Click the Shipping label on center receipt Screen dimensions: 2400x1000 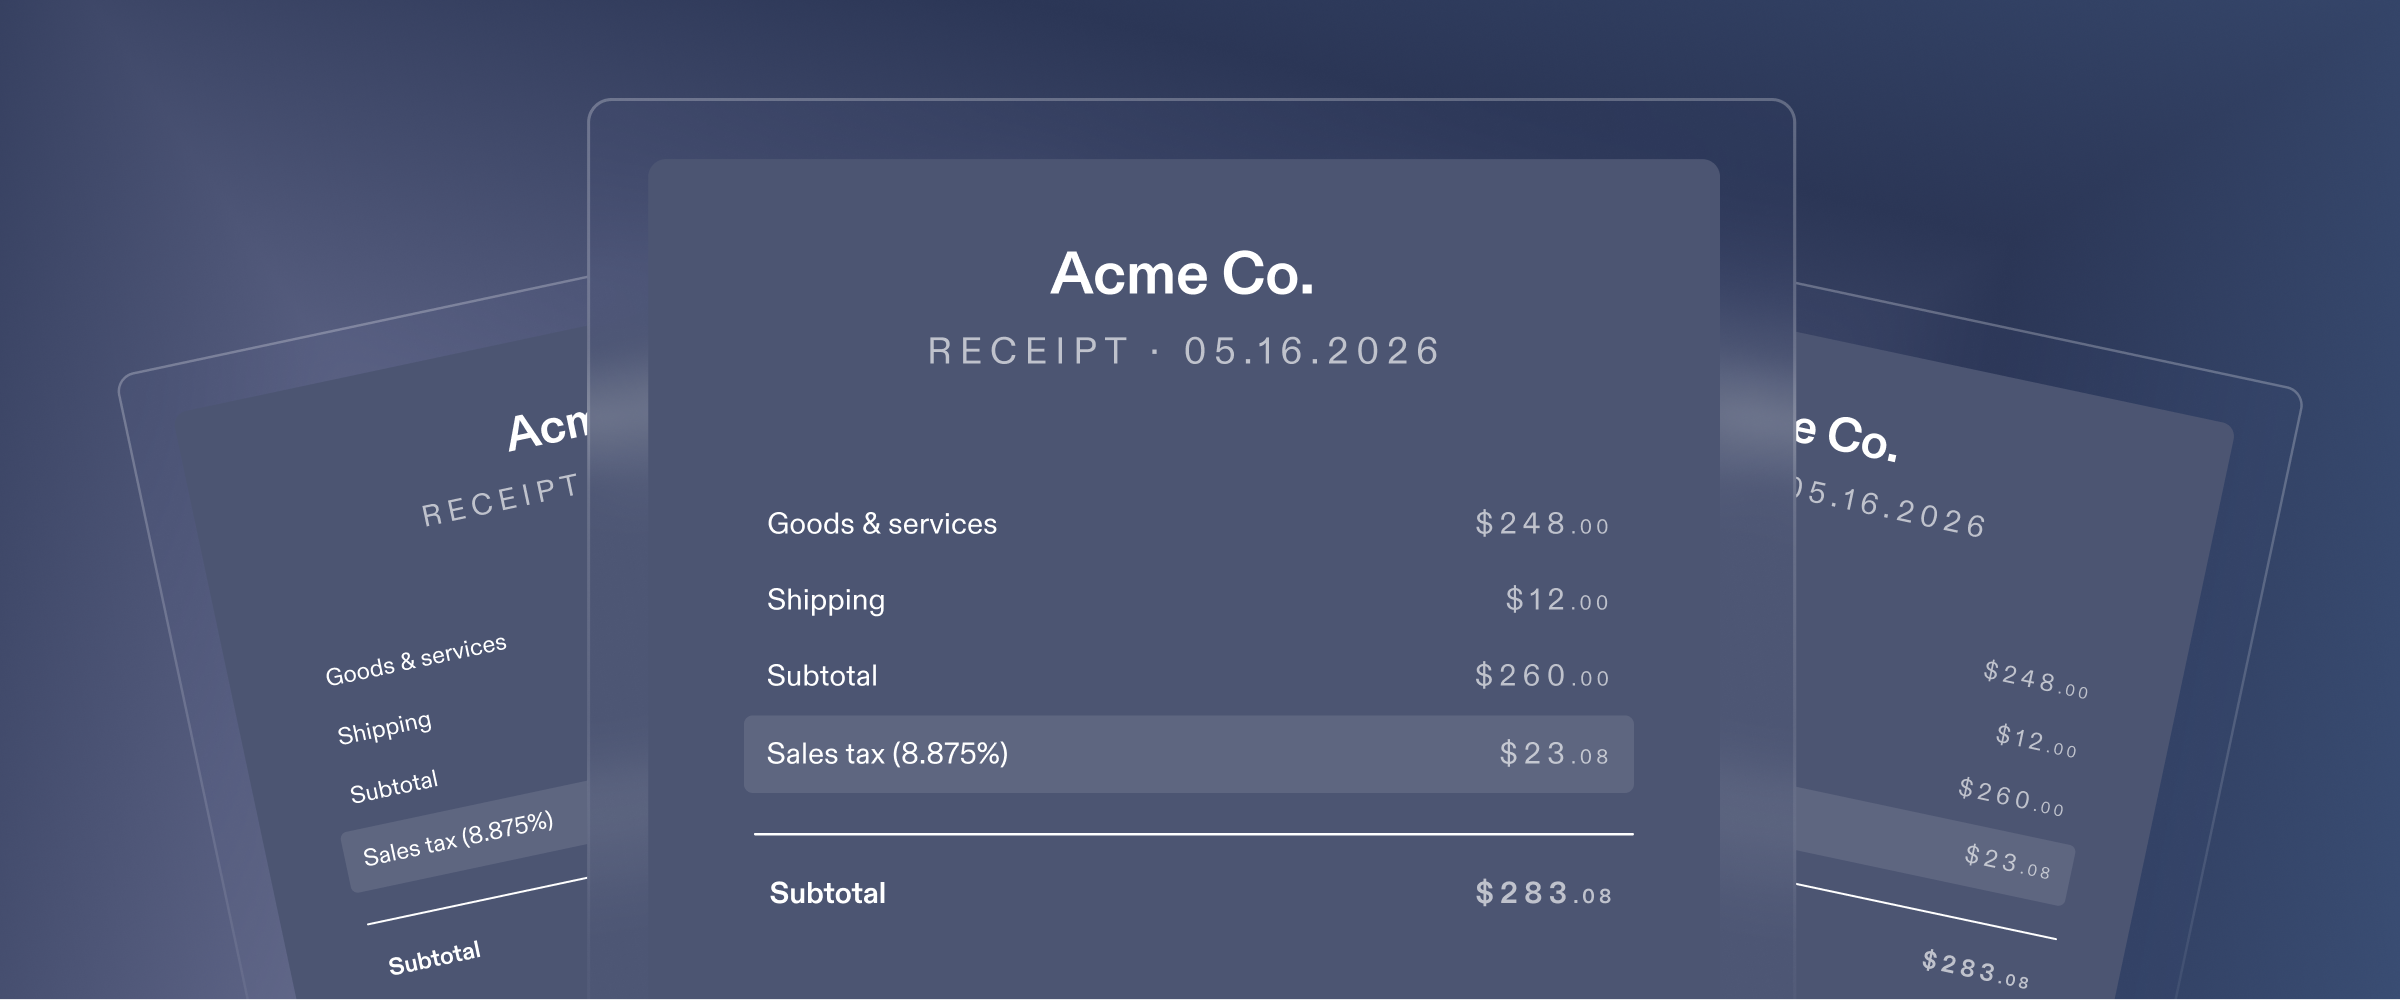point(826,600)
